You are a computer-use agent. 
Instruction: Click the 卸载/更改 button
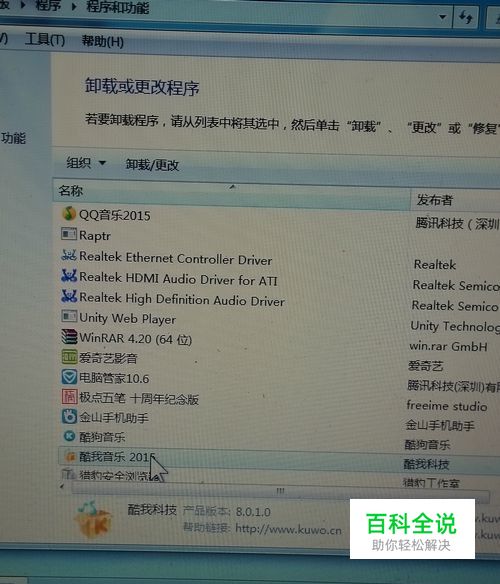pos(152,165)
